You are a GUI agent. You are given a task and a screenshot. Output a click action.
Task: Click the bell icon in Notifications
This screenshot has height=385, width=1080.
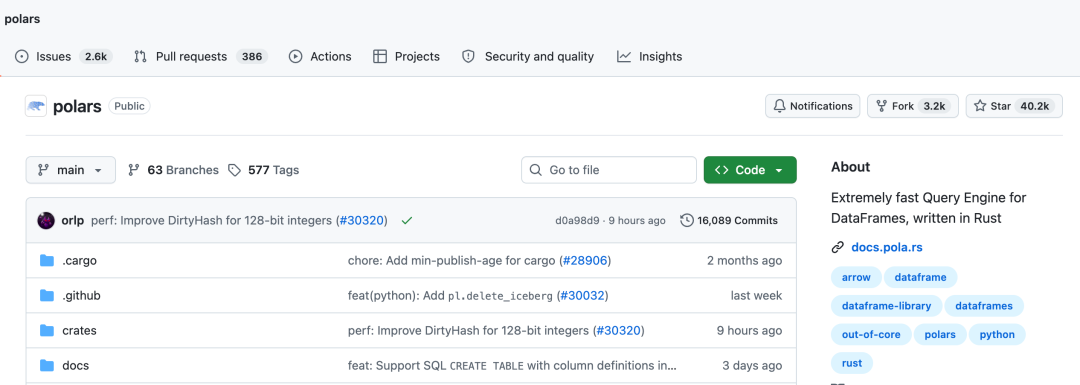point(780,106)
